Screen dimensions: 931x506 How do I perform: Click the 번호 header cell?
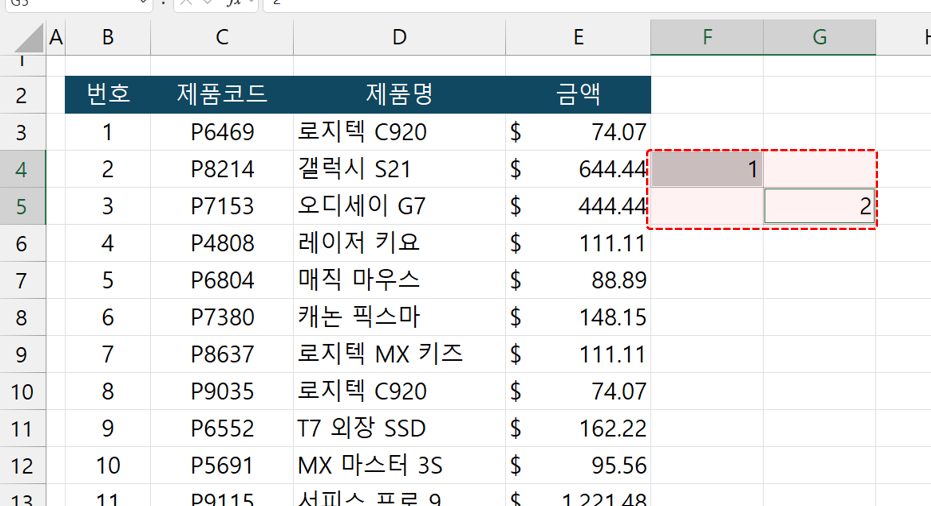tap(107, 95)
